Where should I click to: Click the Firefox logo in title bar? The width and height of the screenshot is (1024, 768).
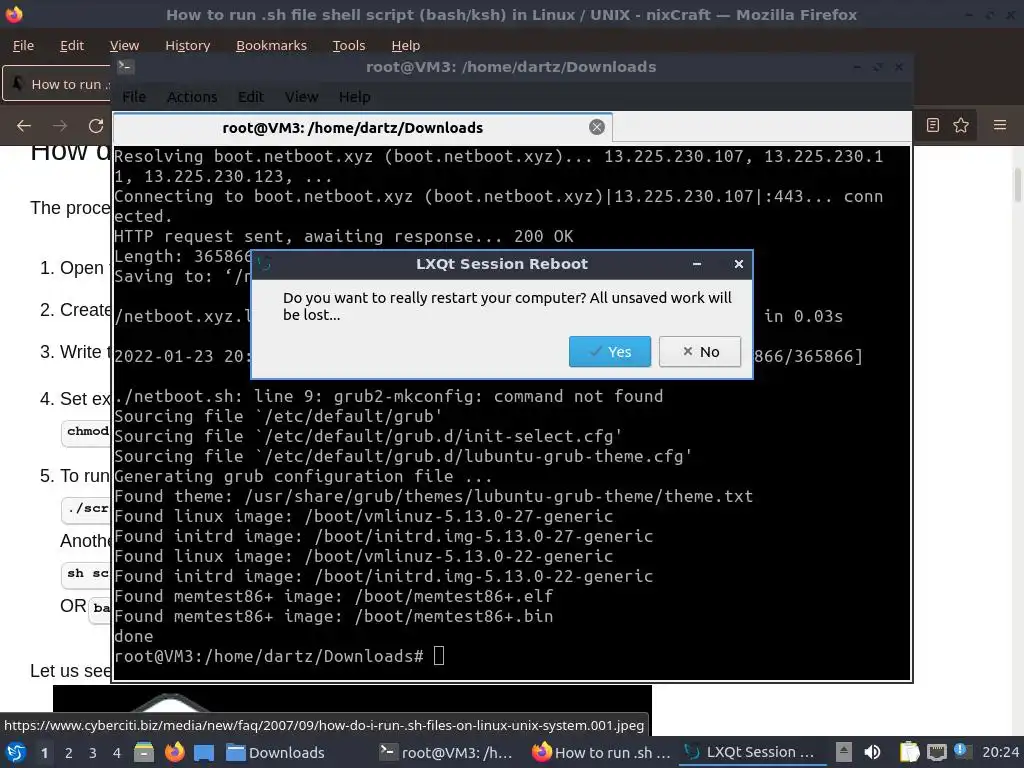coord(14,14)
